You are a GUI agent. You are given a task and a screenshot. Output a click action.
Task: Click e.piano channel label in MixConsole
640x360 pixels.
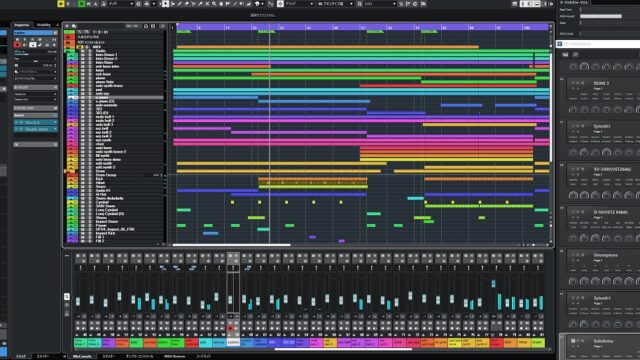pyautogui.click(x=233, y=342)
